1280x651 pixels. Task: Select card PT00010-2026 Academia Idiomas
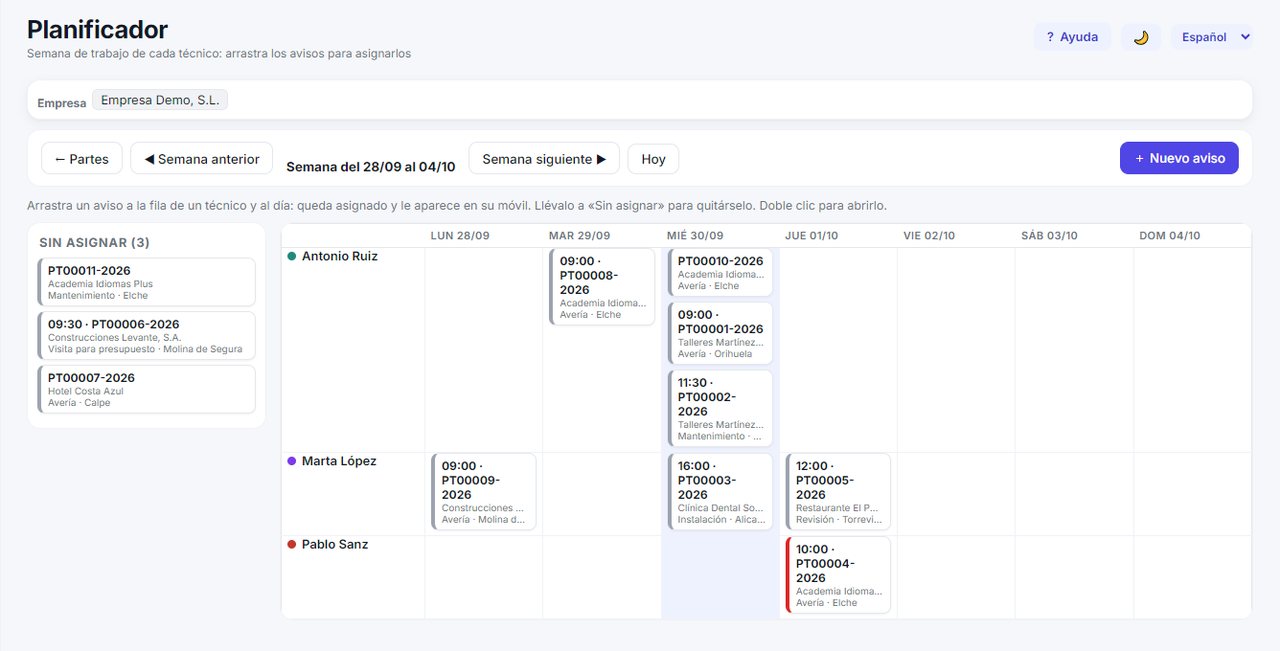[720, 273]
